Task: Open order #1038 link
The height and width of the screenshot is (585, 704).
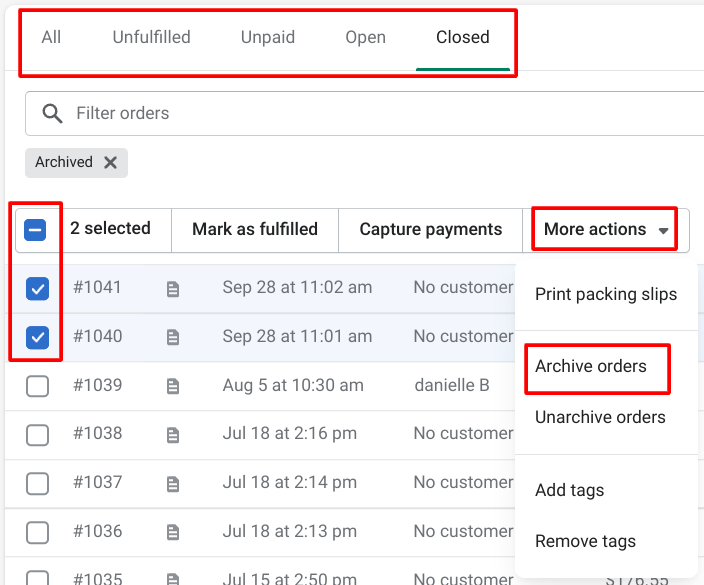Action: coord(97,434)
